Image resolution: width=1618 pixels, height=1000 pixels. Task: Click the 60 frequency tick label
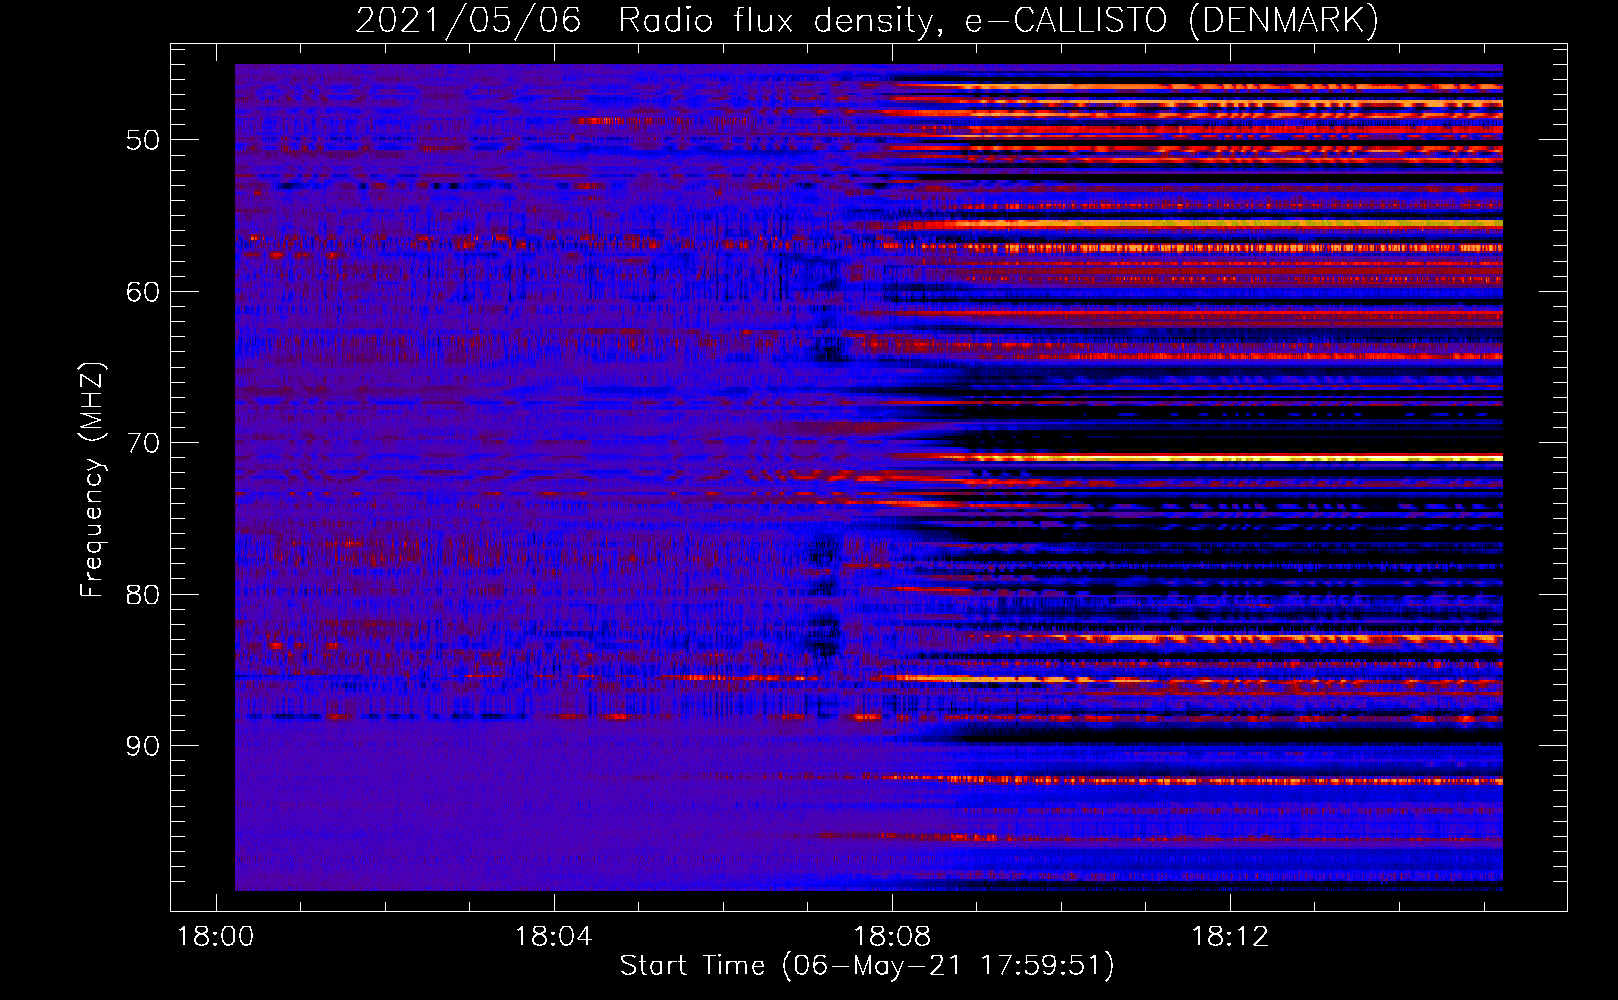[143, 292]
